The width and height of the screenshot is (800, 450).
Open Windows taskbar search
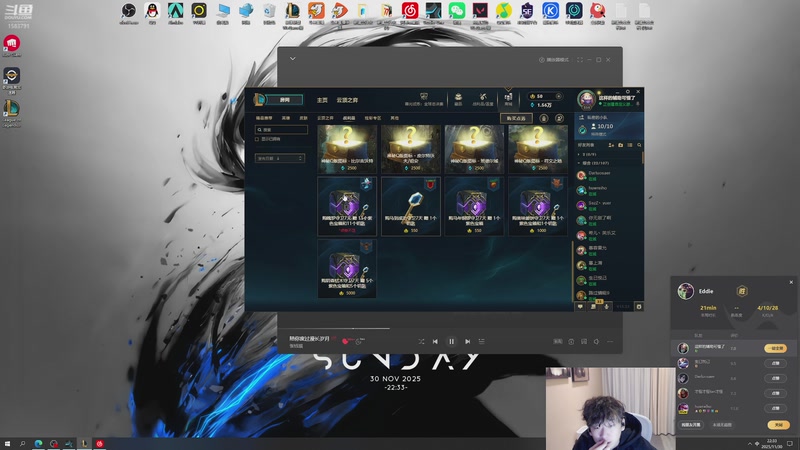pyautogui.click(x=22, y=444)
